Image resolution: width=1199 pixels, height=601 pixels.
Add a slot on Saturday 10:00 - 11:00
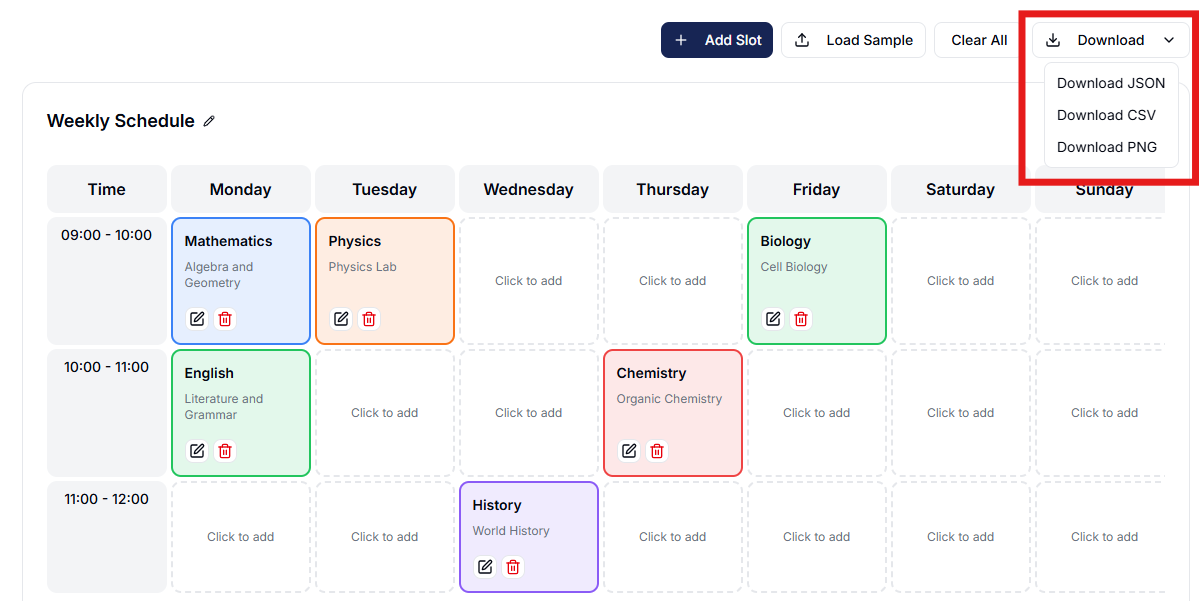tap(961, 413)
